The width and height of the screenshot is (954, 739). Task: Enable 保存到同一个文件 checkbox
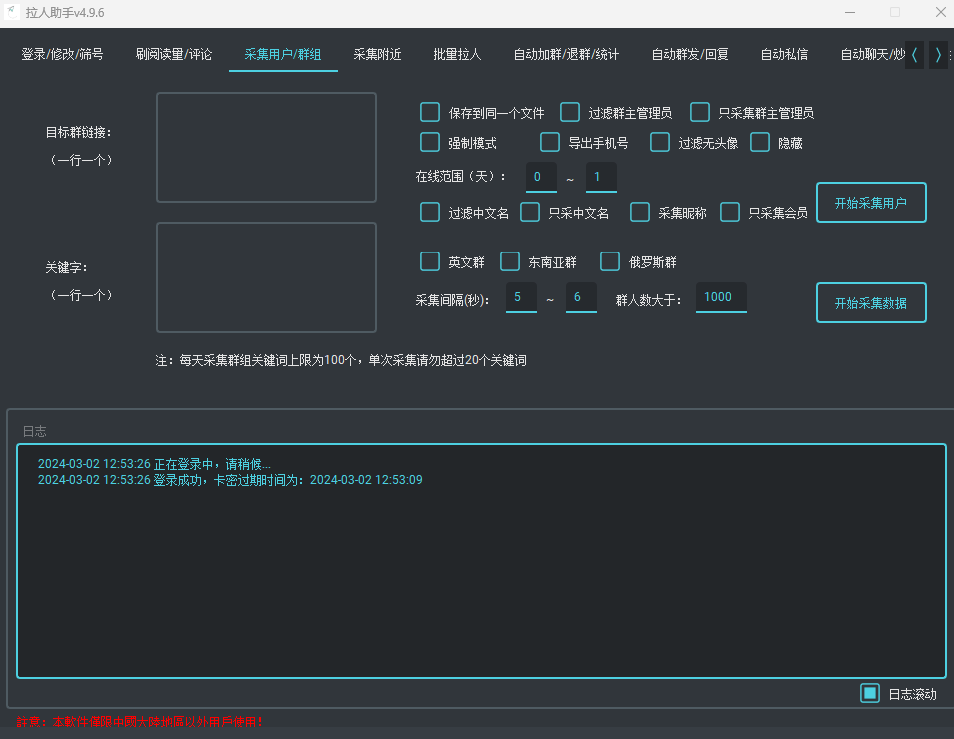[x=430, y=112]
